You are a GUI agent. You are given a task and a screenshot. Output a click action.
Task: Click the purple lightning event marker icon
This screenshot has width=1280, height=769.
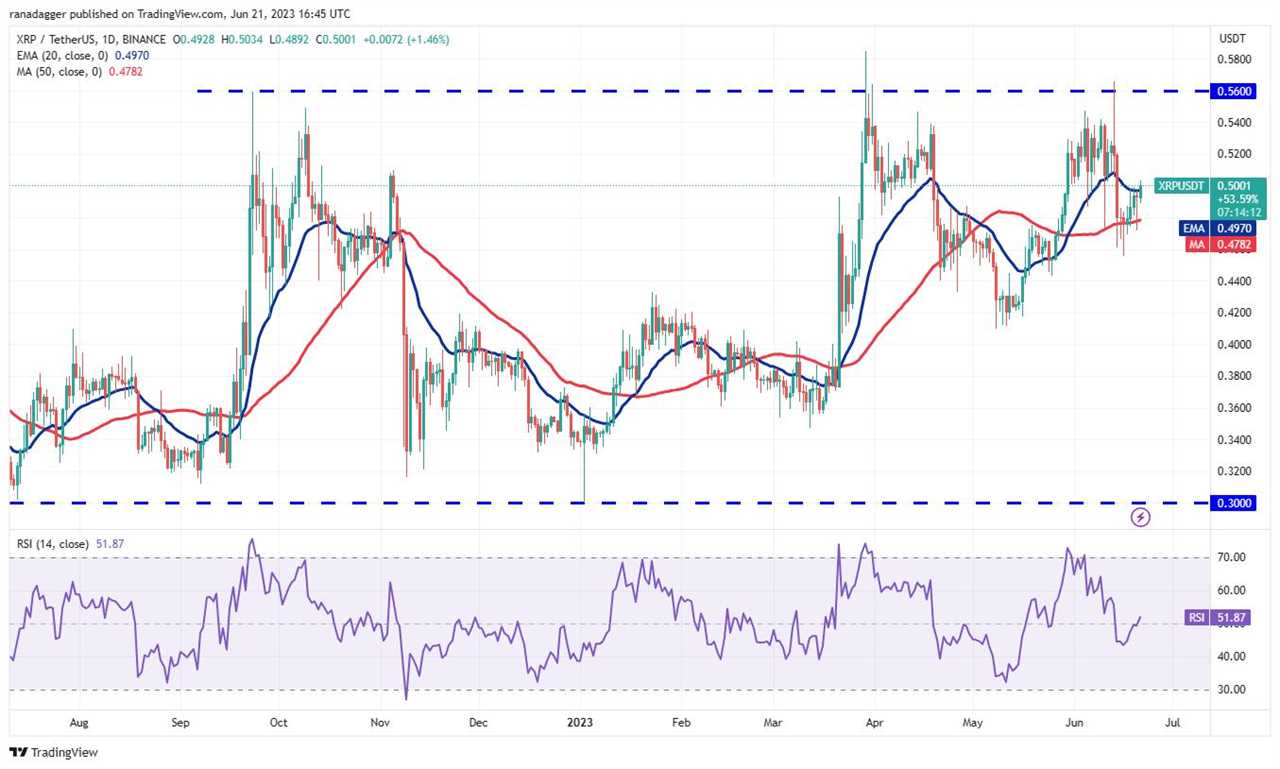pos(1141,517)
